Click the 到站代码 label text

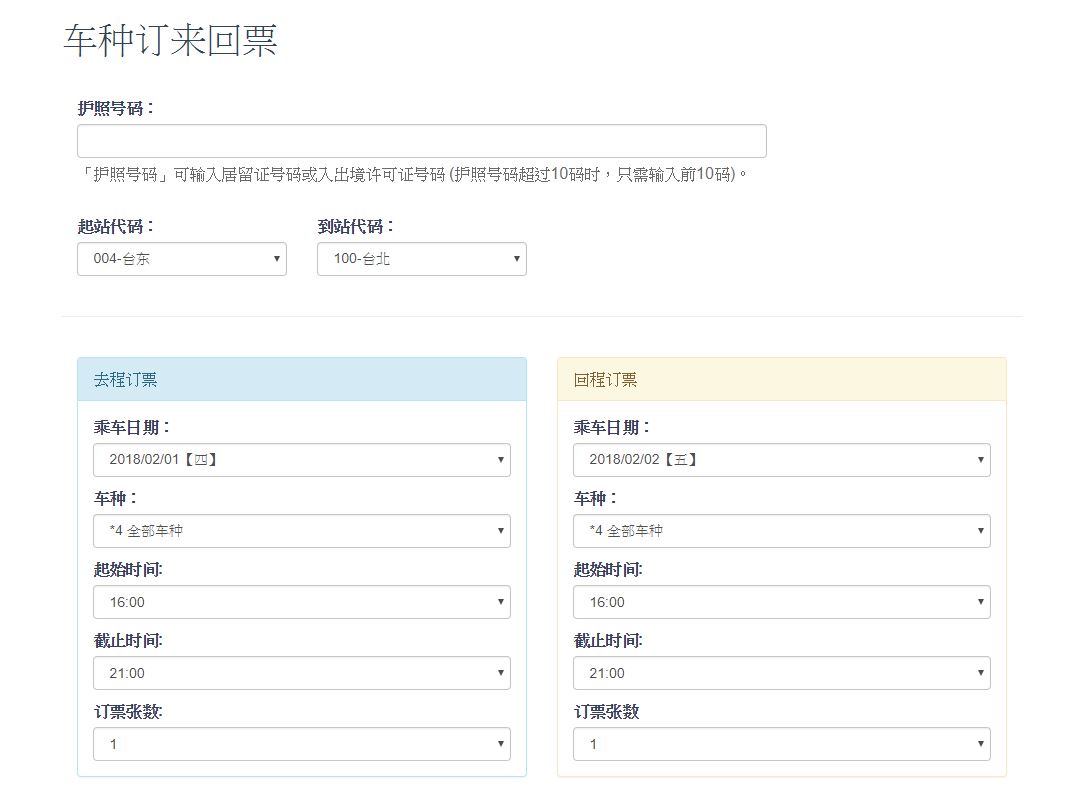pos(356,226)
